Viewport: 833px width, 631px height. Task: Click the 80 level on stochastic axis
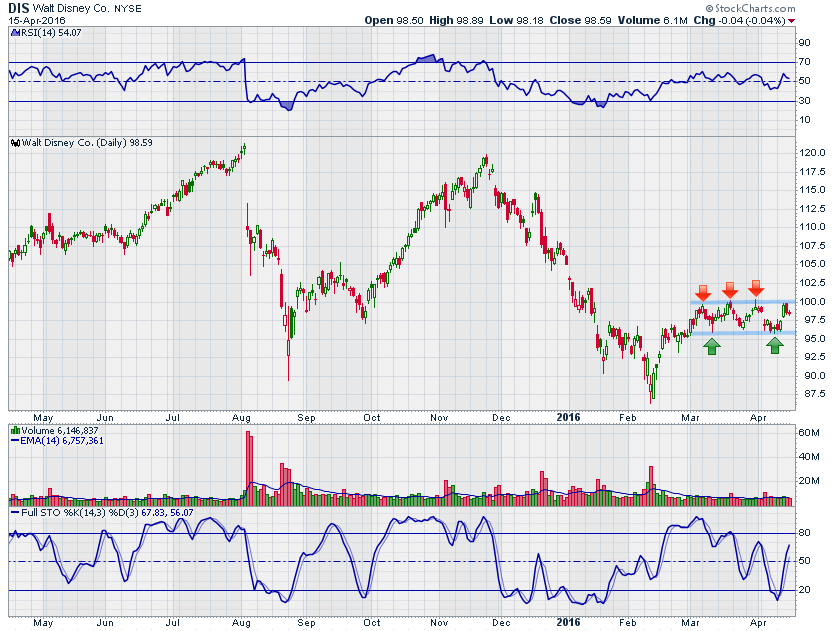click(x=805, y=533)
